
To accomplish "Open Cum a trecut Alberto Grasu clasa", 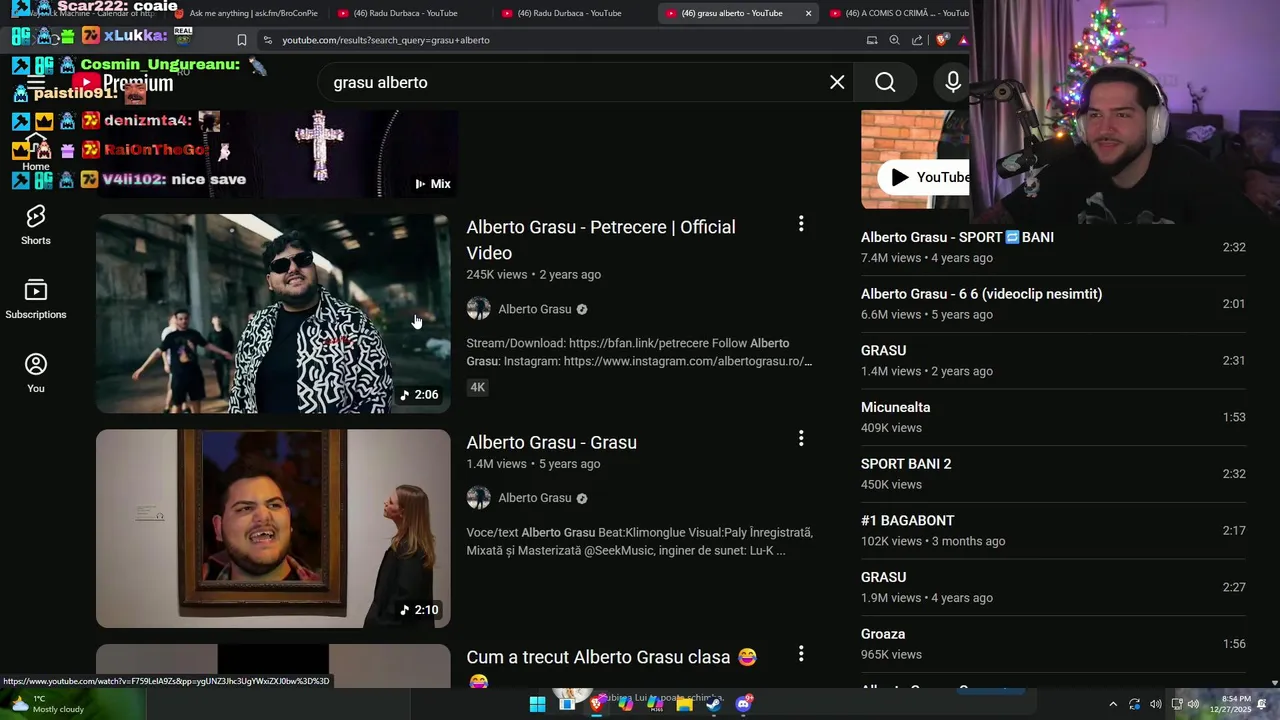I will pos(612,657).
